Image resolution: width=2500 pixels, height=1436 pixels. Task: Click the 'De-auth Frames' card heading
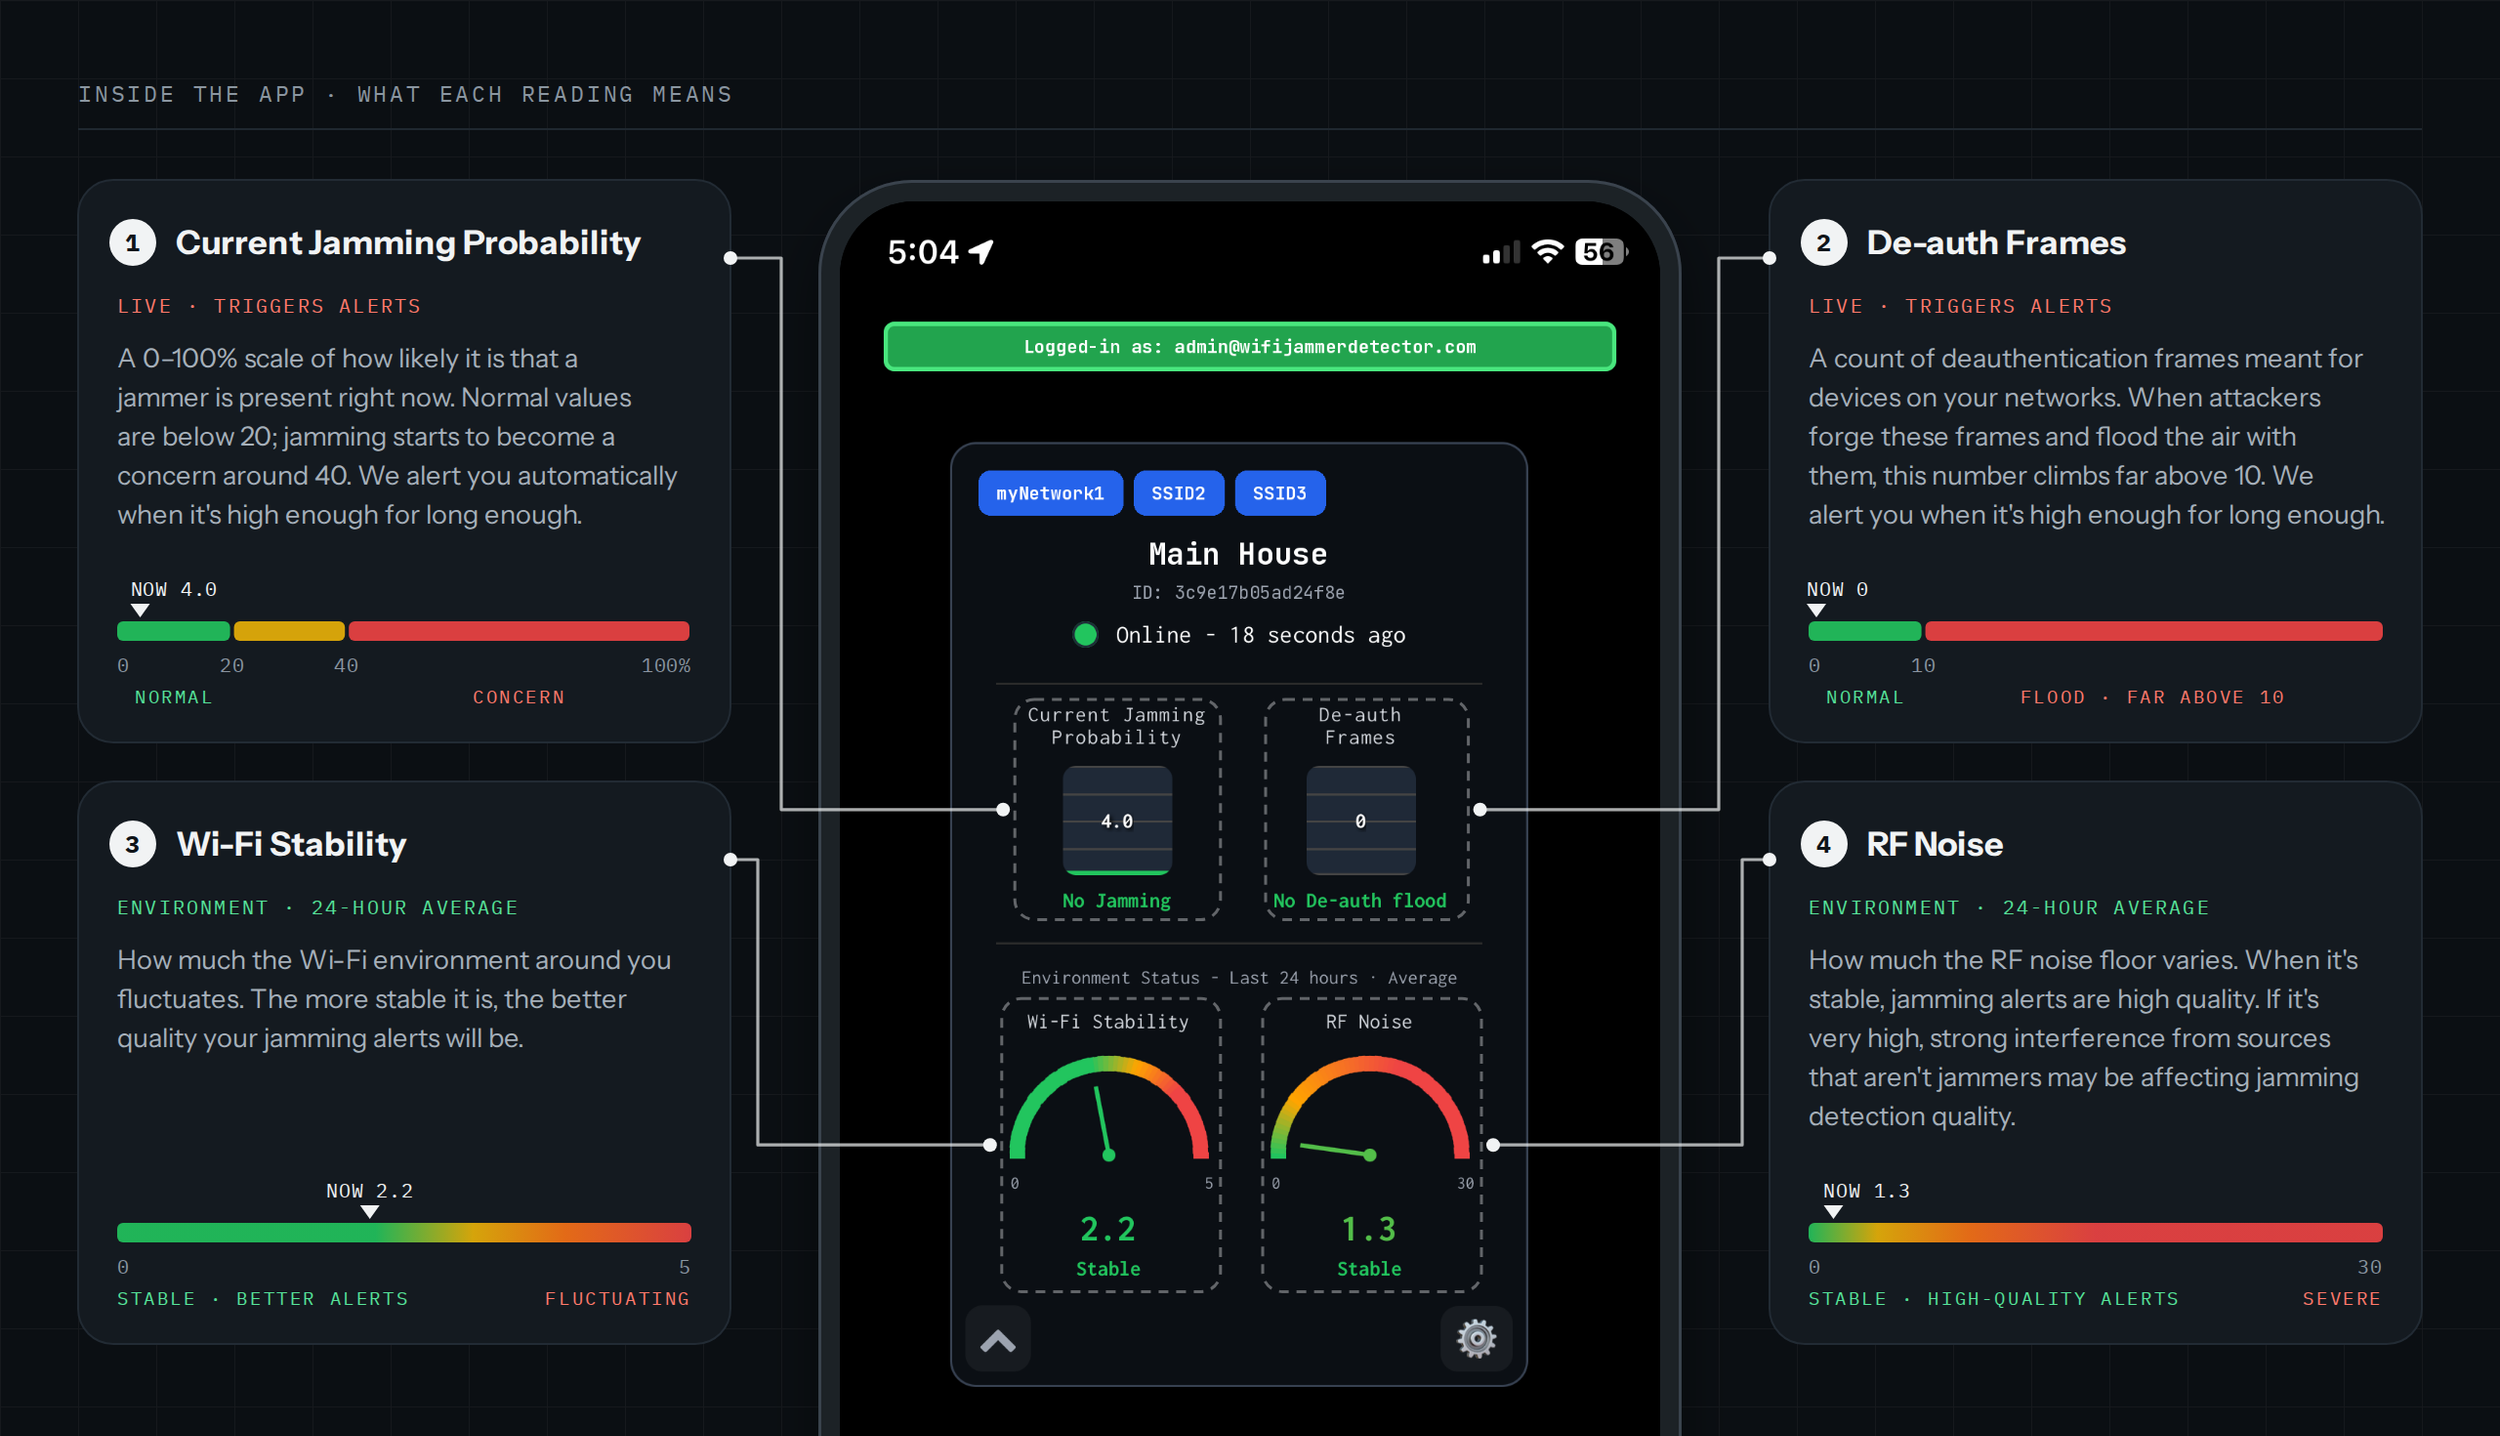(x=1996, y=243)
